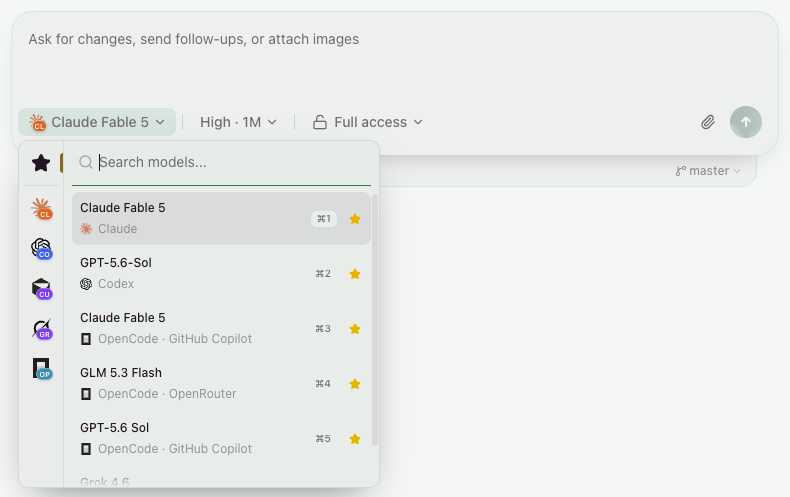Image resolution: width=790 pixels, height=497 pixels.
Task: Open the High · 1M reasoning dropdown
Action: click(238, 122)
